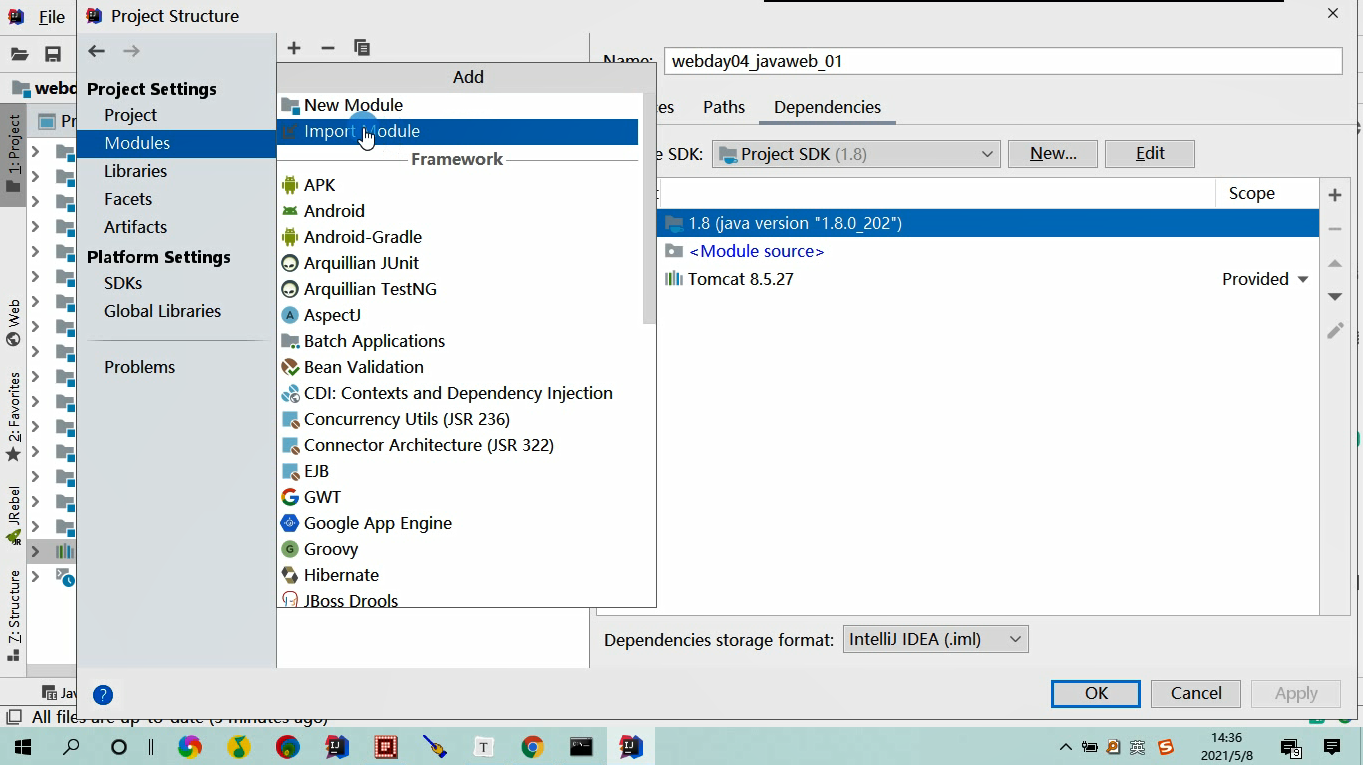The image size is (1363, 765).
Task: Click the Scope column header
Action: (1267, 193)
